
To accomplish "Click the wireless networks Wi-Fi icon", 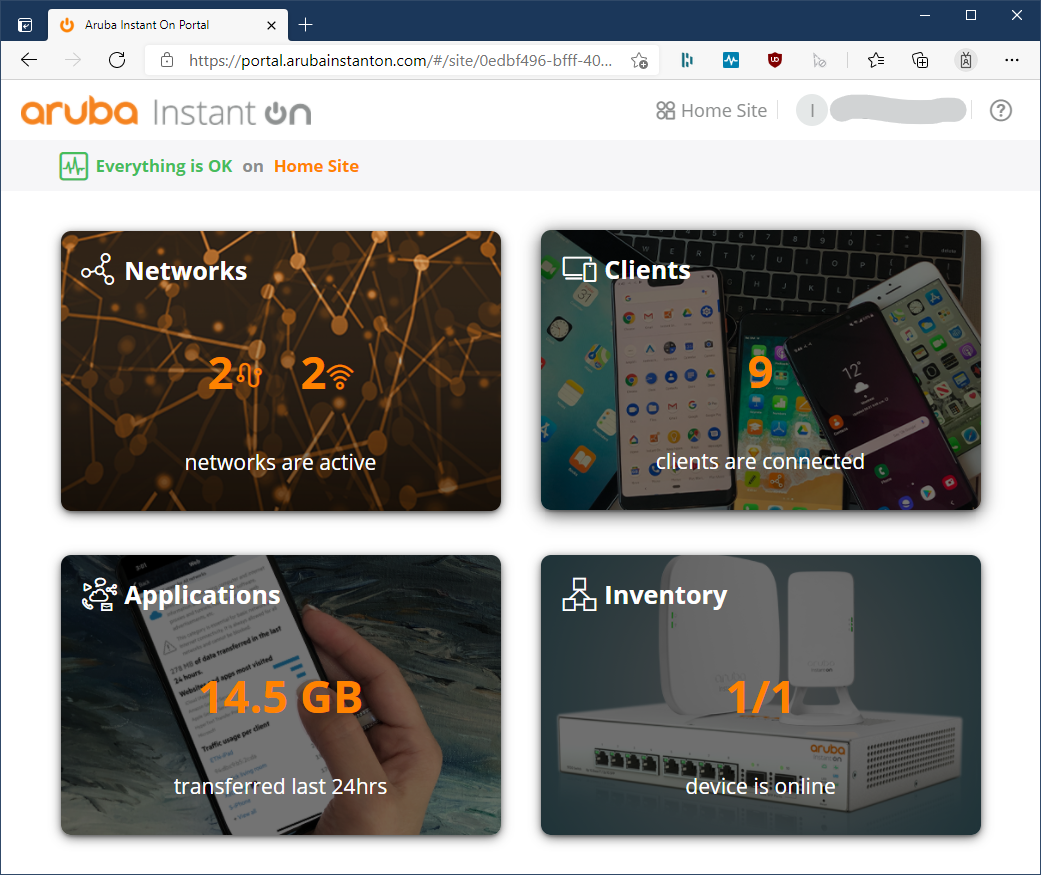I will coord(341,376).
